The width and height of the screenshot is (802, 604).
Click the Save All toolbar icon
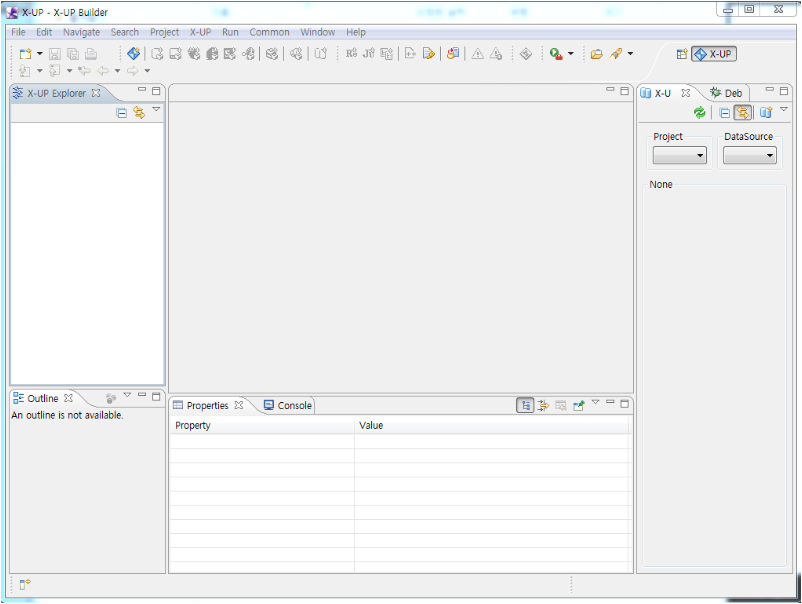pyautogui.click(x=73, y=54)
